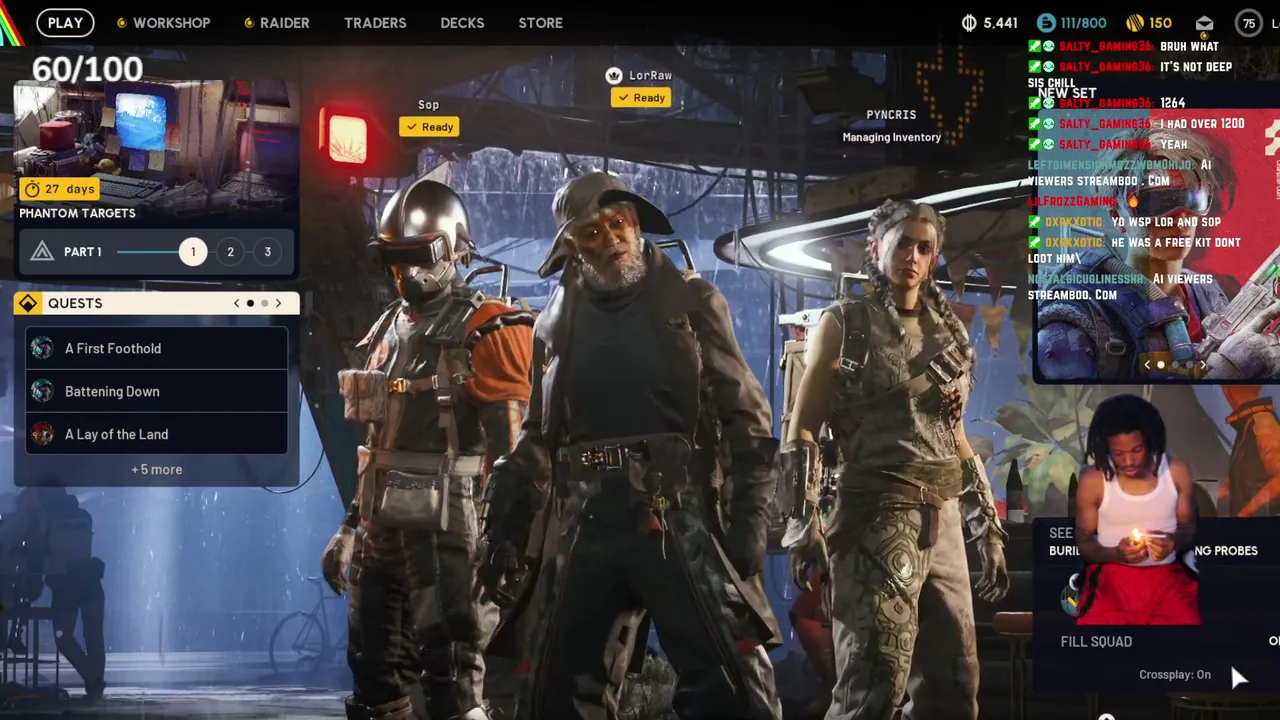The width and height of the screenshot is (1280, 720).
Task: Visit the STORE tab
Action: tap(540, 22)
